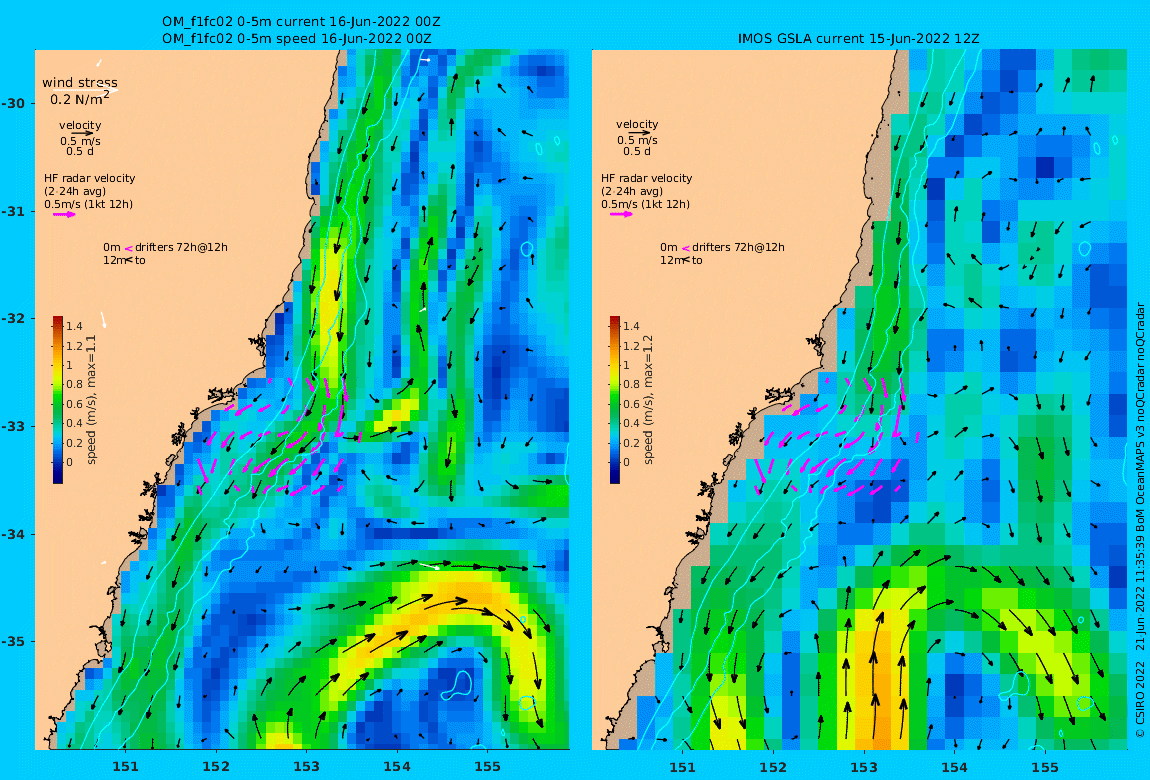Click 'speed (m/s), max=1.2' colorbar label

[648, 400]
